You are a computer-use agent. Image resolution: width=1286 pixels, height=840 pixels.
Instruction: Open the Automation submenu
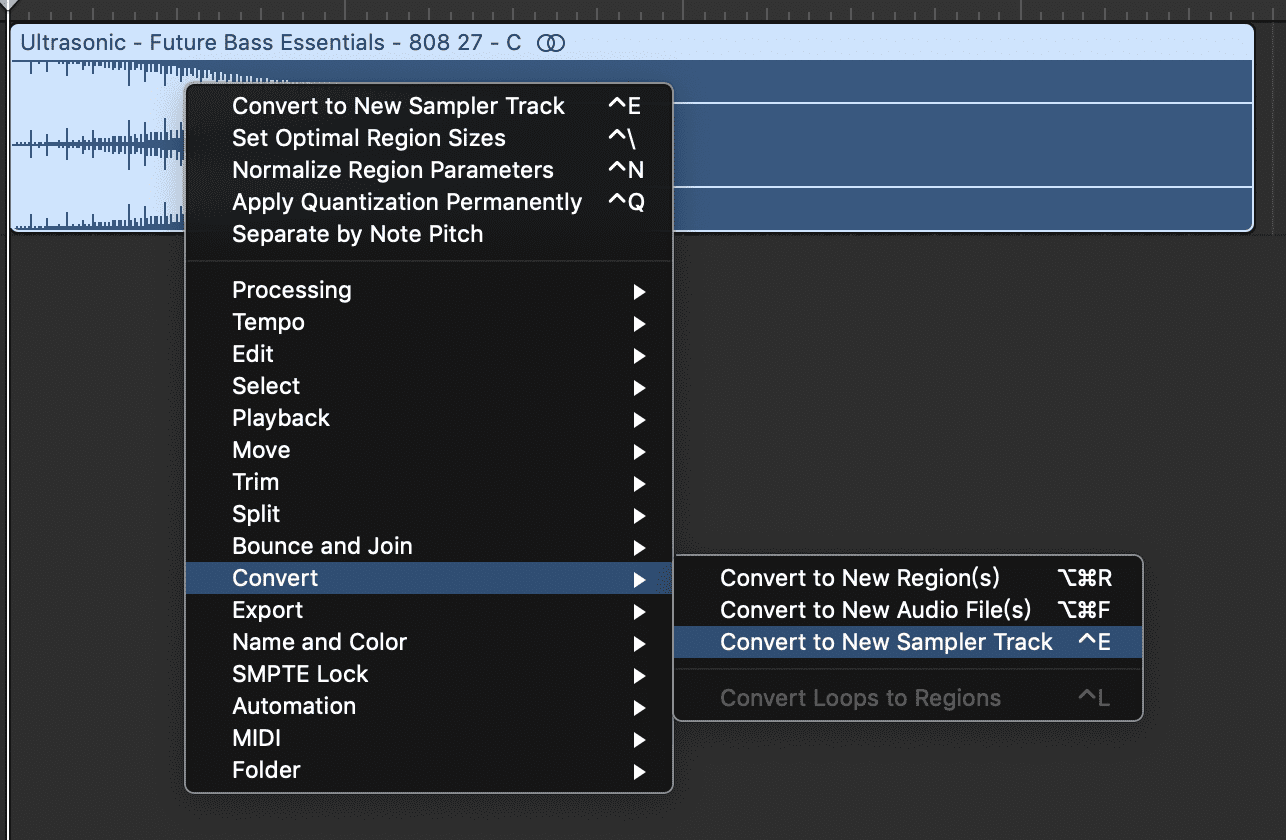(294, 706)
